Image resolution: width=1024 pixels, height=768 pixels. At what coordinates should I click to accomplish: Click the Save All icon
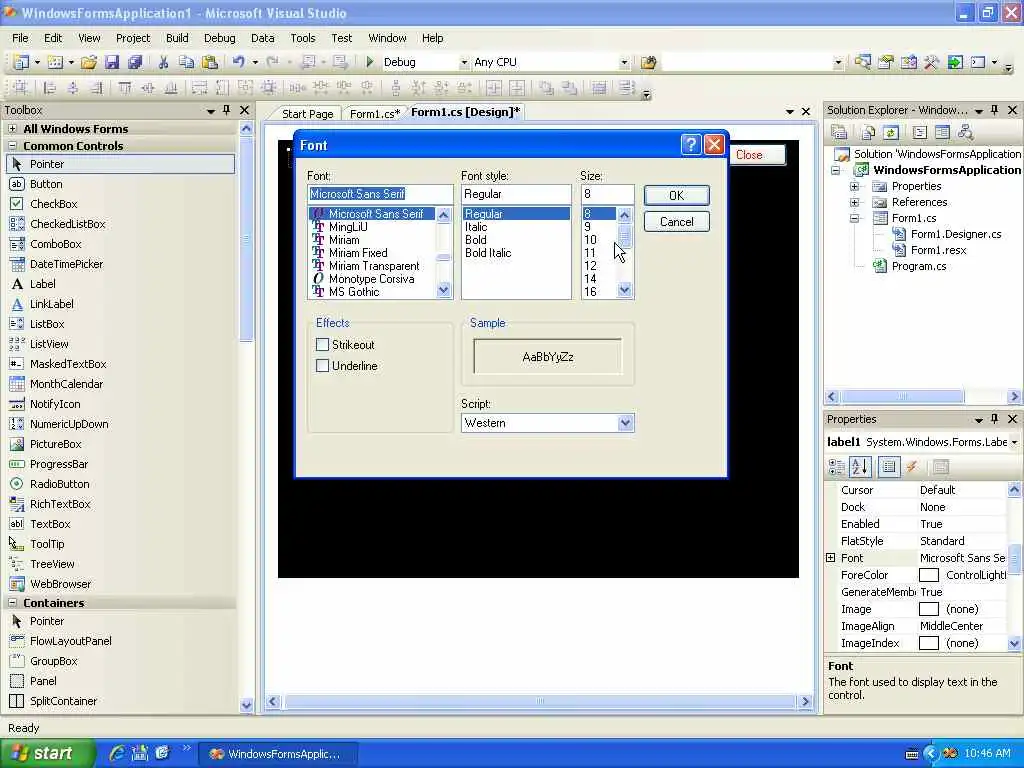(135, 62)
